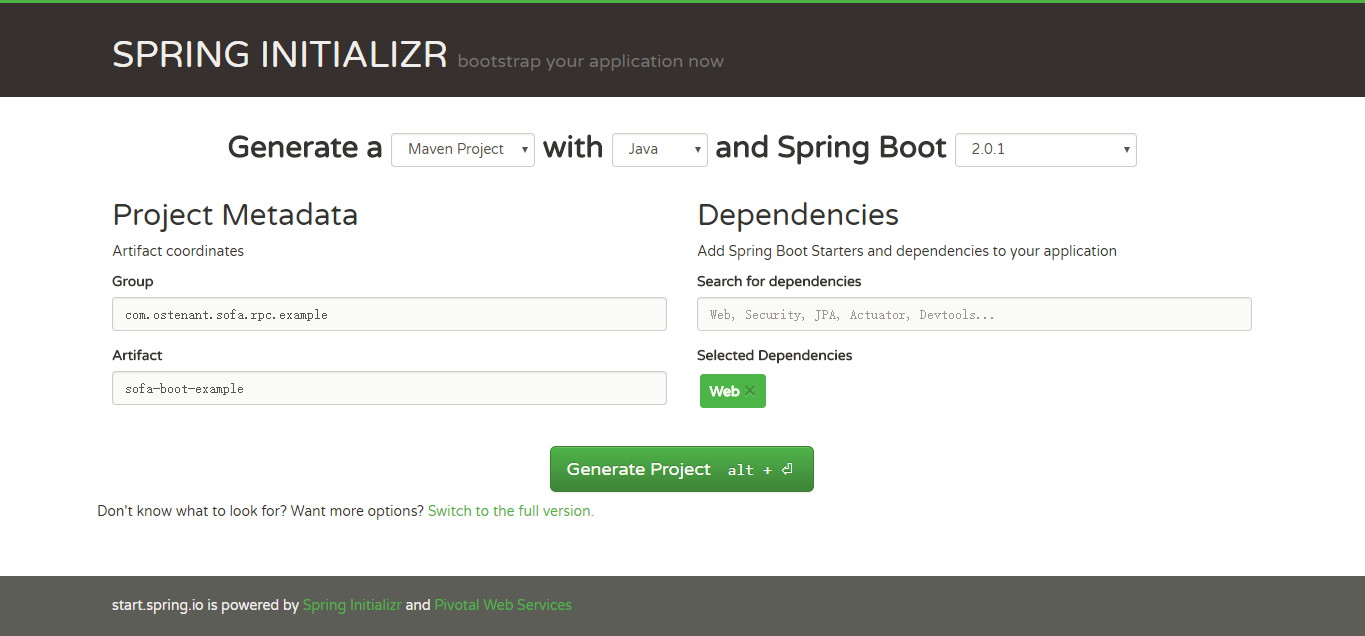The image size is (1365, 636).
Task: Click the Selected Dependencies label
Action: click(775, 355)
